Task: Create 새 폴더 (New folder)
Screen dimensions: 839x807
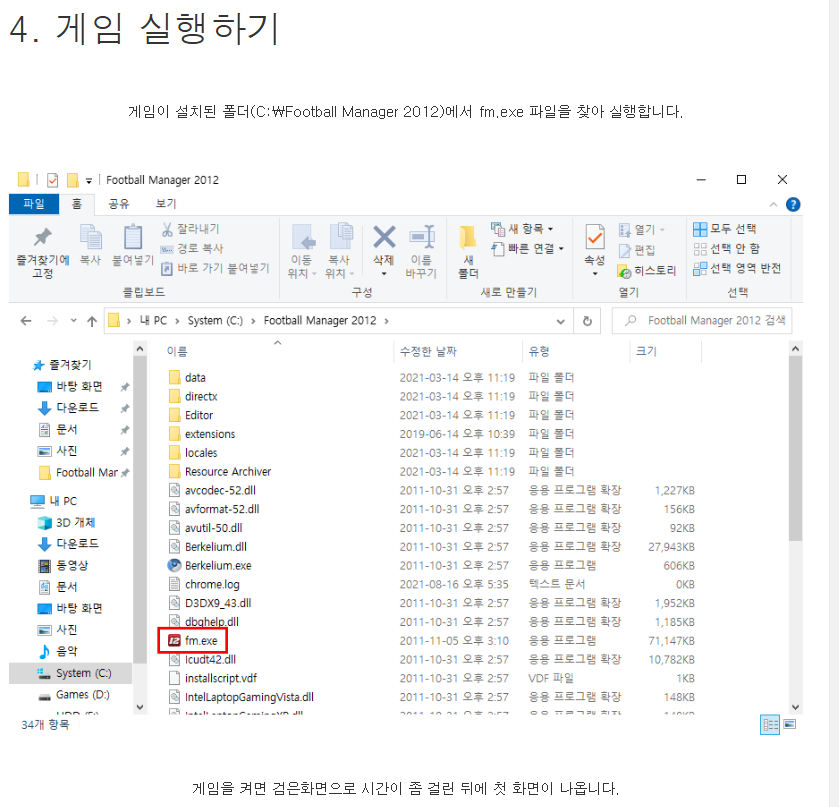Action: coord(468,252)
